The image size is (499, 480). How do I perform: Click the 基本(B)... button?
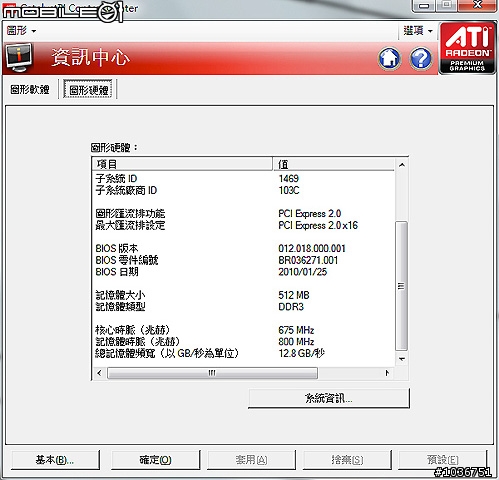tap(55, 460)
